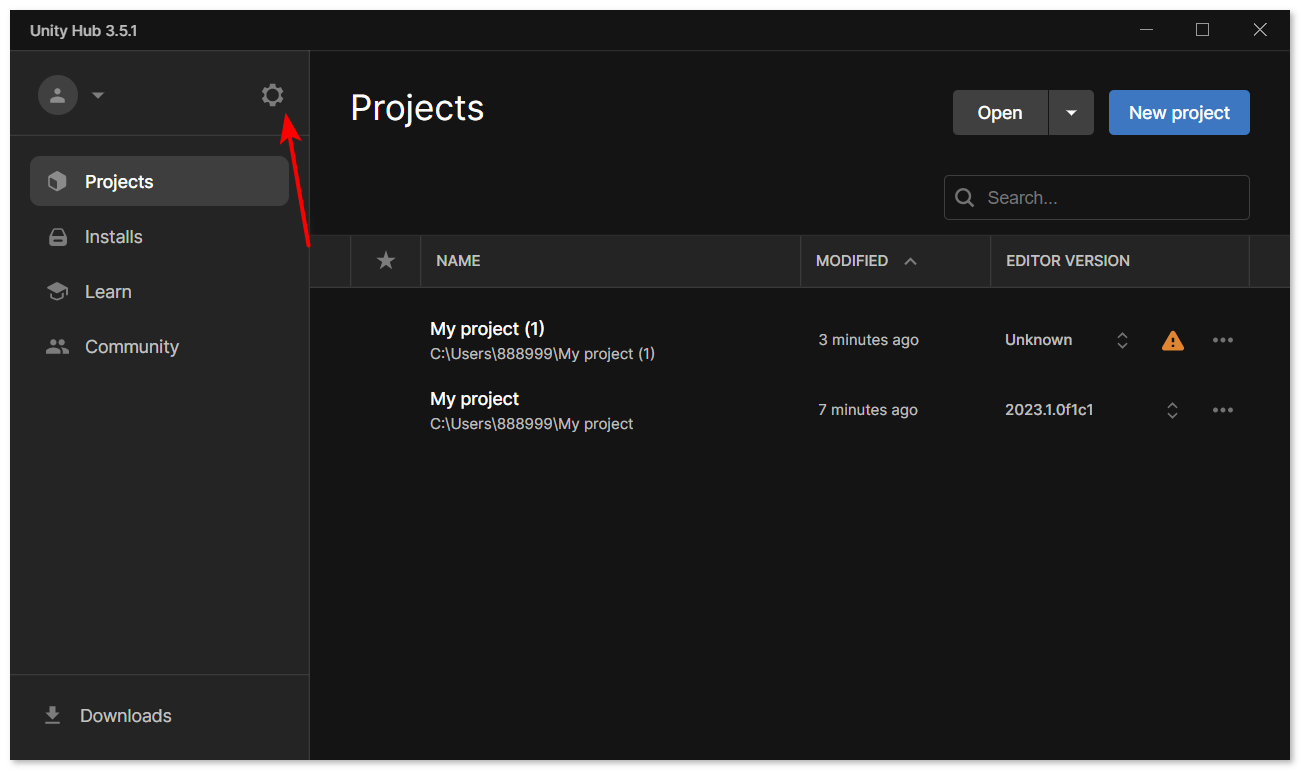The image size is (1301, 771).
Task: Close the Unity Hub window
Action: click(1260, 30)
